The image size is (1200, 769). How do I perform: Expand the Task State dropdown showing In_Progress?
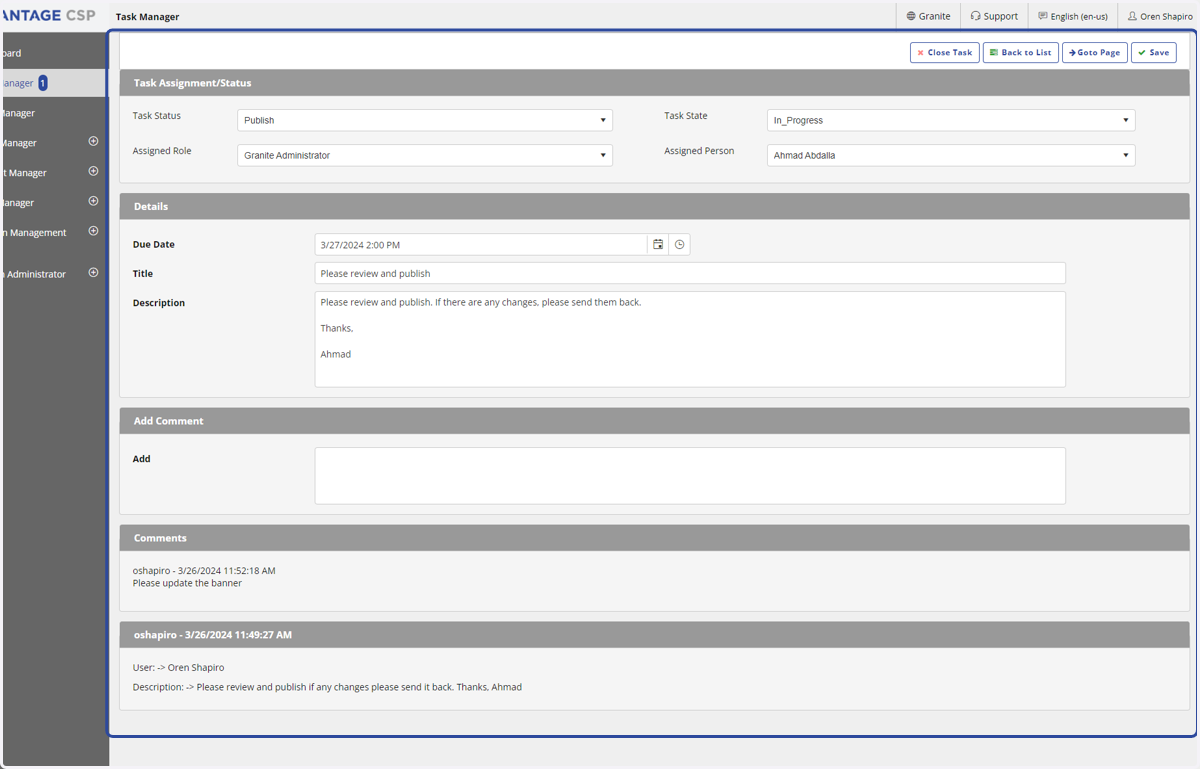pos(951,120)
